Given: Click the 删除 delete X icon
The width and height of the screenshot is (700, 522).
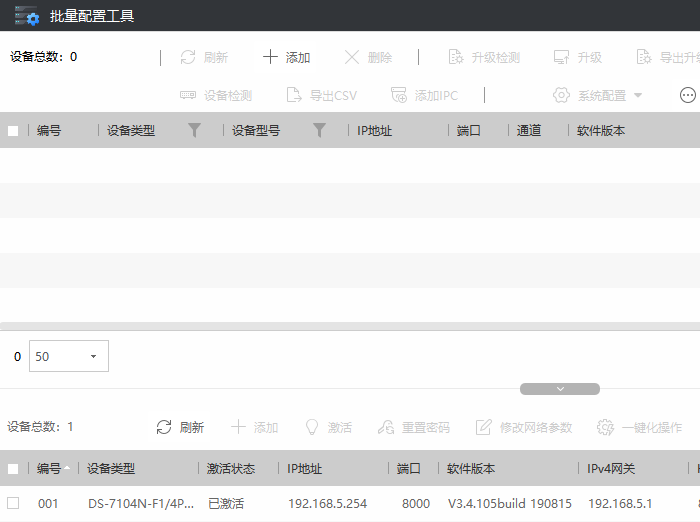Looking at the screenshot, I should 352,57.
